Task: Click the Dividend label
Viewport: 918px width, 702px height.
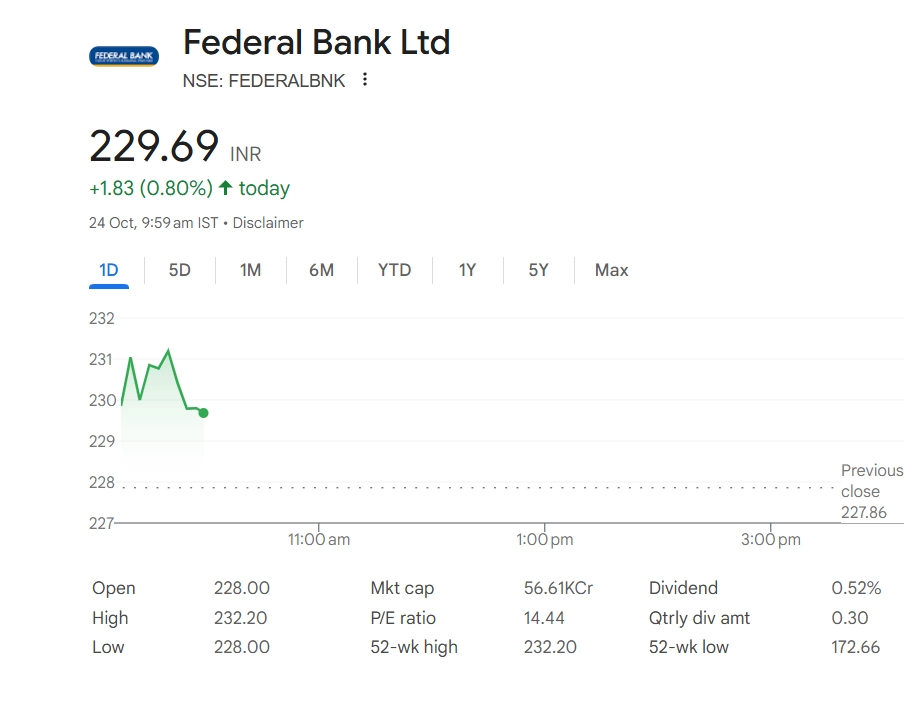Action: click(x=683, y=588)
